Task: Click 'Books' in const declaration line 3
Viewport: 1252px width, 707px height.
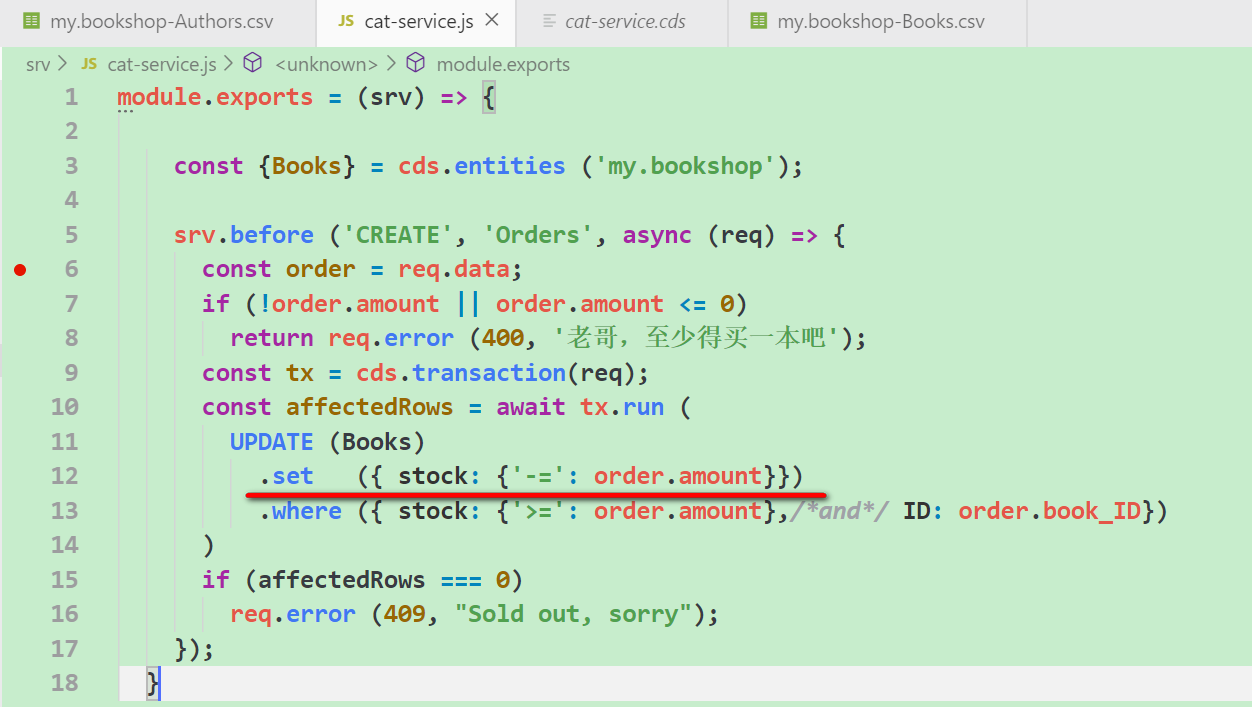Action: pyautogui.click(x=307, y=166)
